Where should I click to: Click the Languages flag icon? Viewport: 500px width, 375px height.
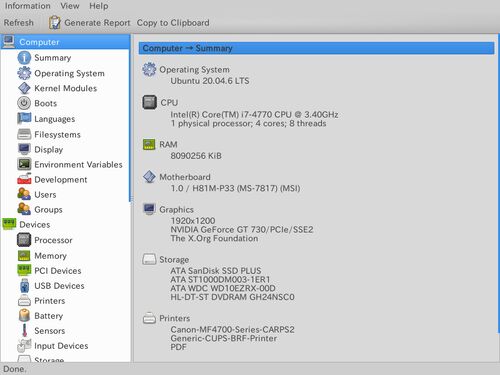24,118
